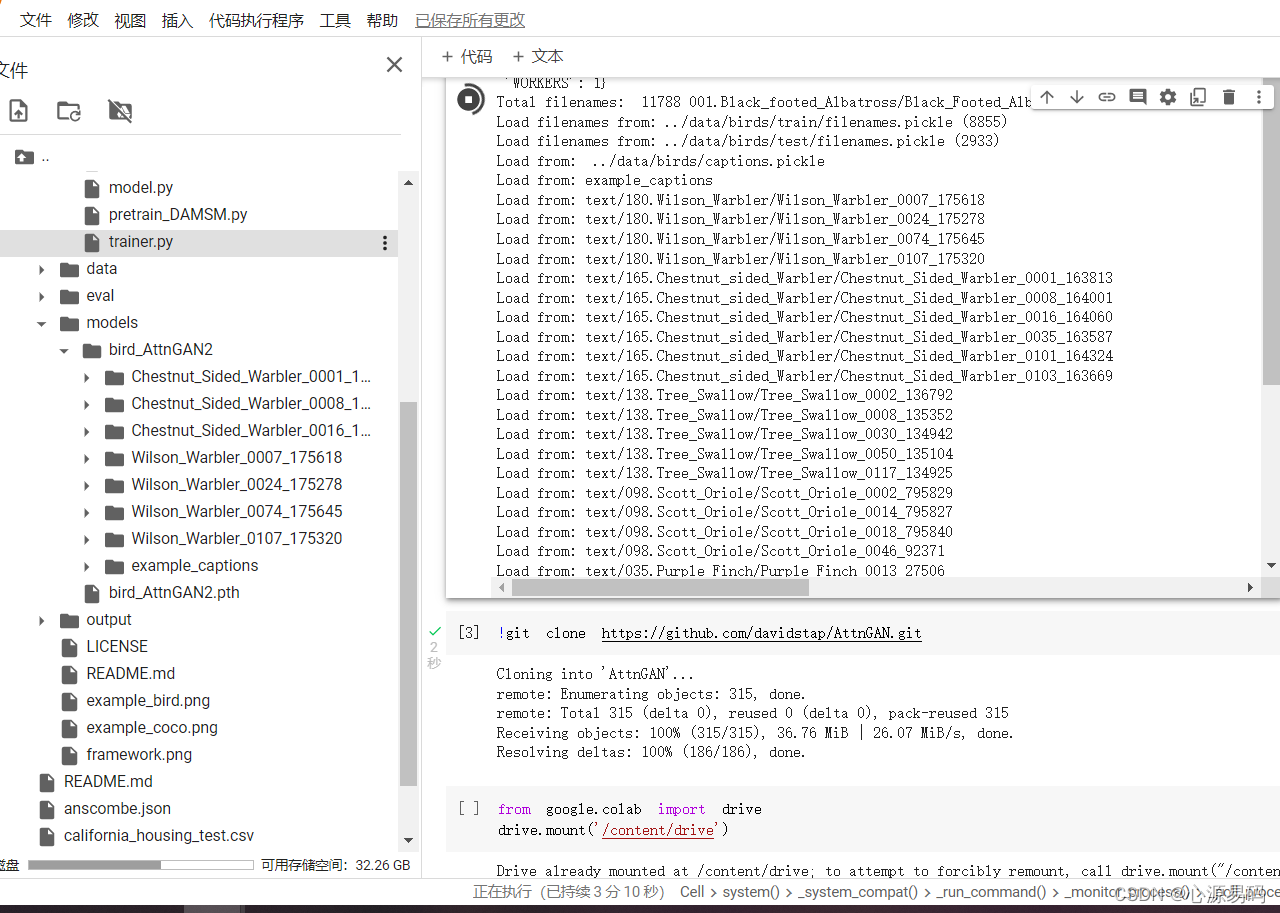Click the output horizontal scrollbar thumb

pyautogui.click(x=652, y=588)
